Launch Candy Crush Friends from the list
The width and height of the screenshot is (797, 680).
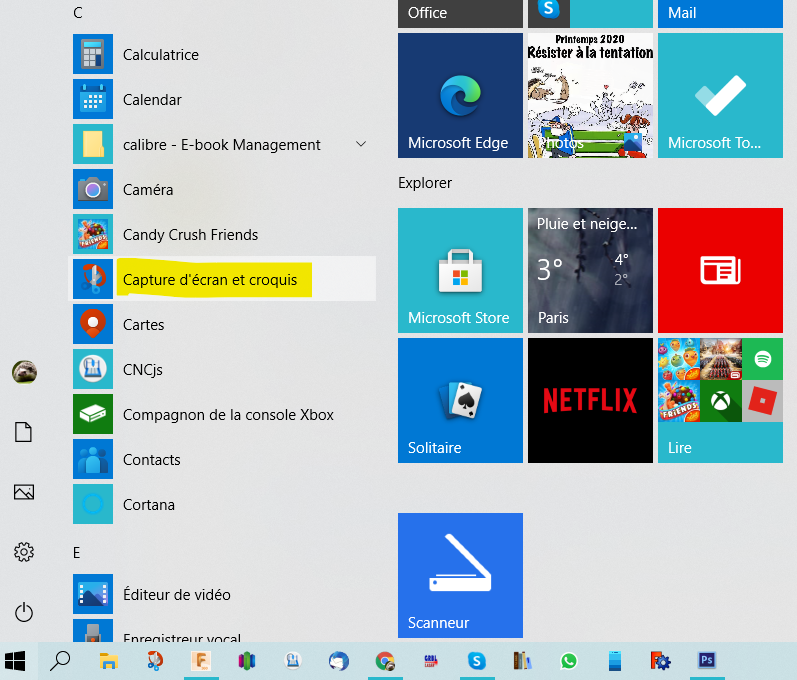coord(222,234)
